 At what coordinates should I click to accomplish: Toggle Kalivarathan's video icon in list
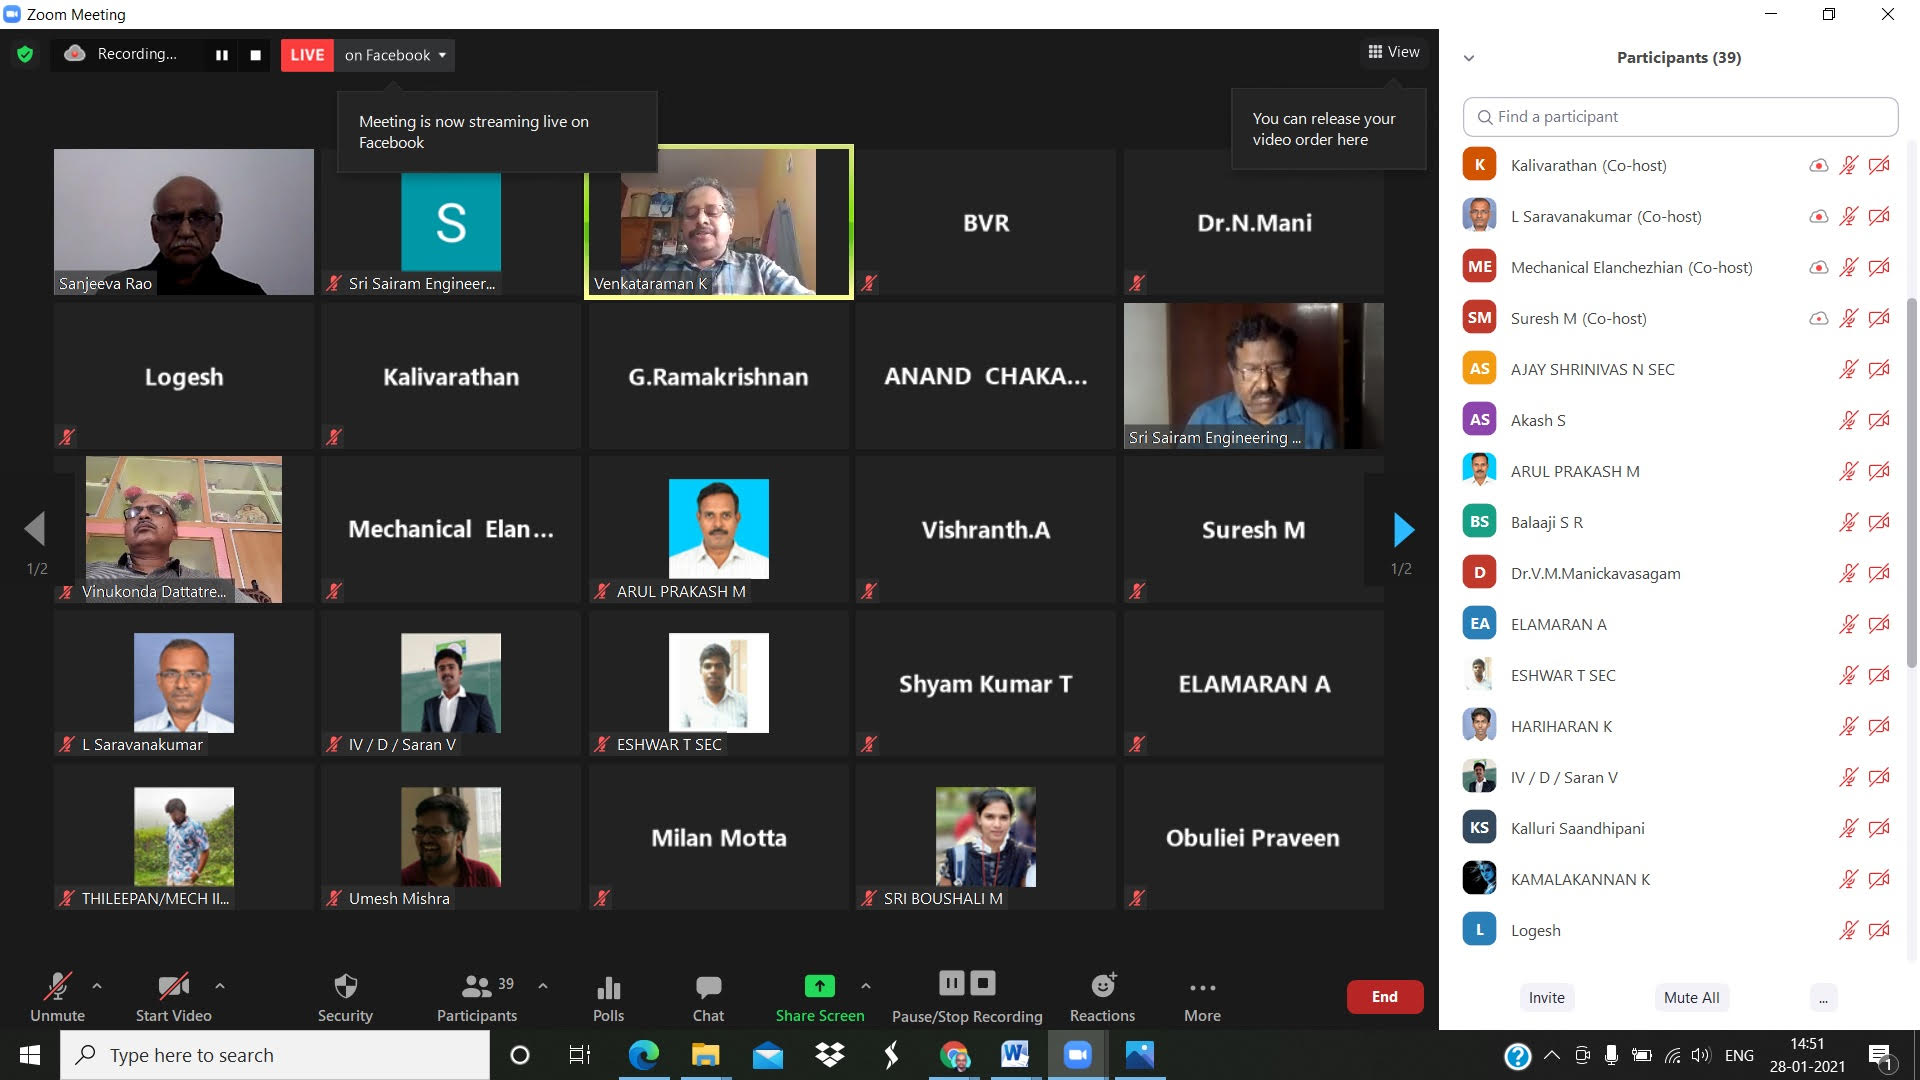click(1879, 166)
